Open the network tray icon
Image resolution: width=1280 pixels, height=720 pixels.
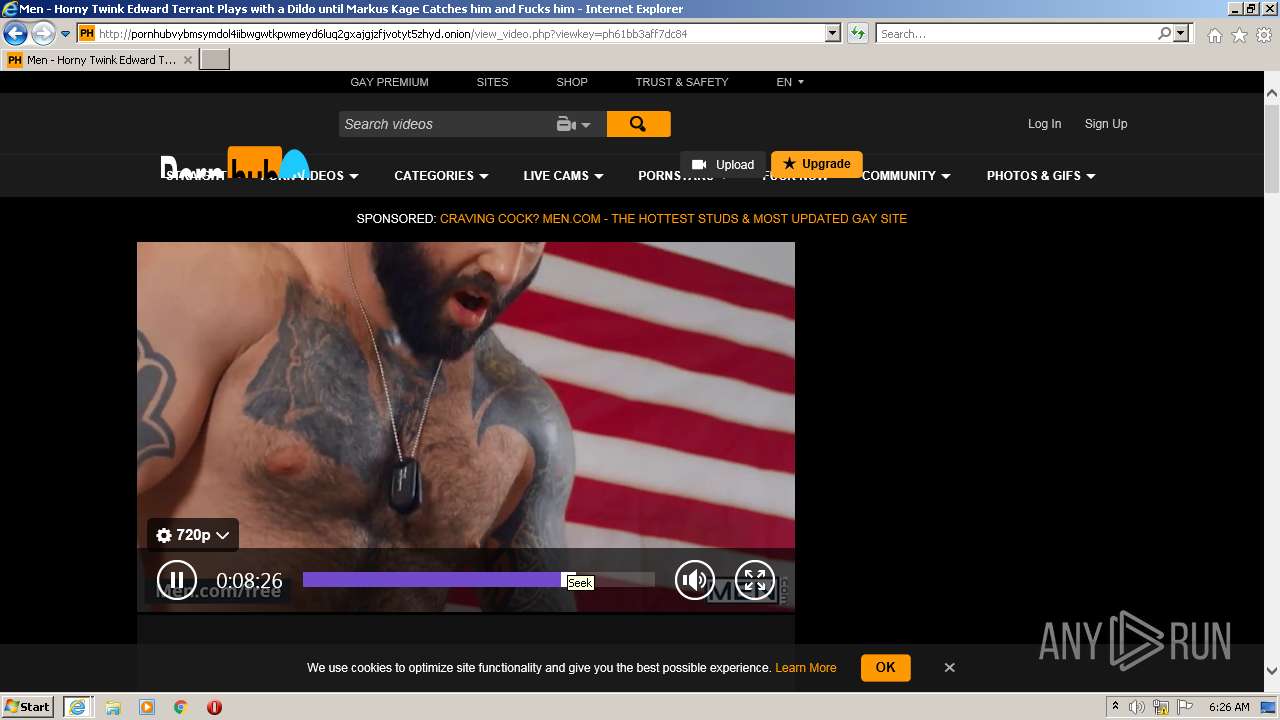[x=1161, y=707]
